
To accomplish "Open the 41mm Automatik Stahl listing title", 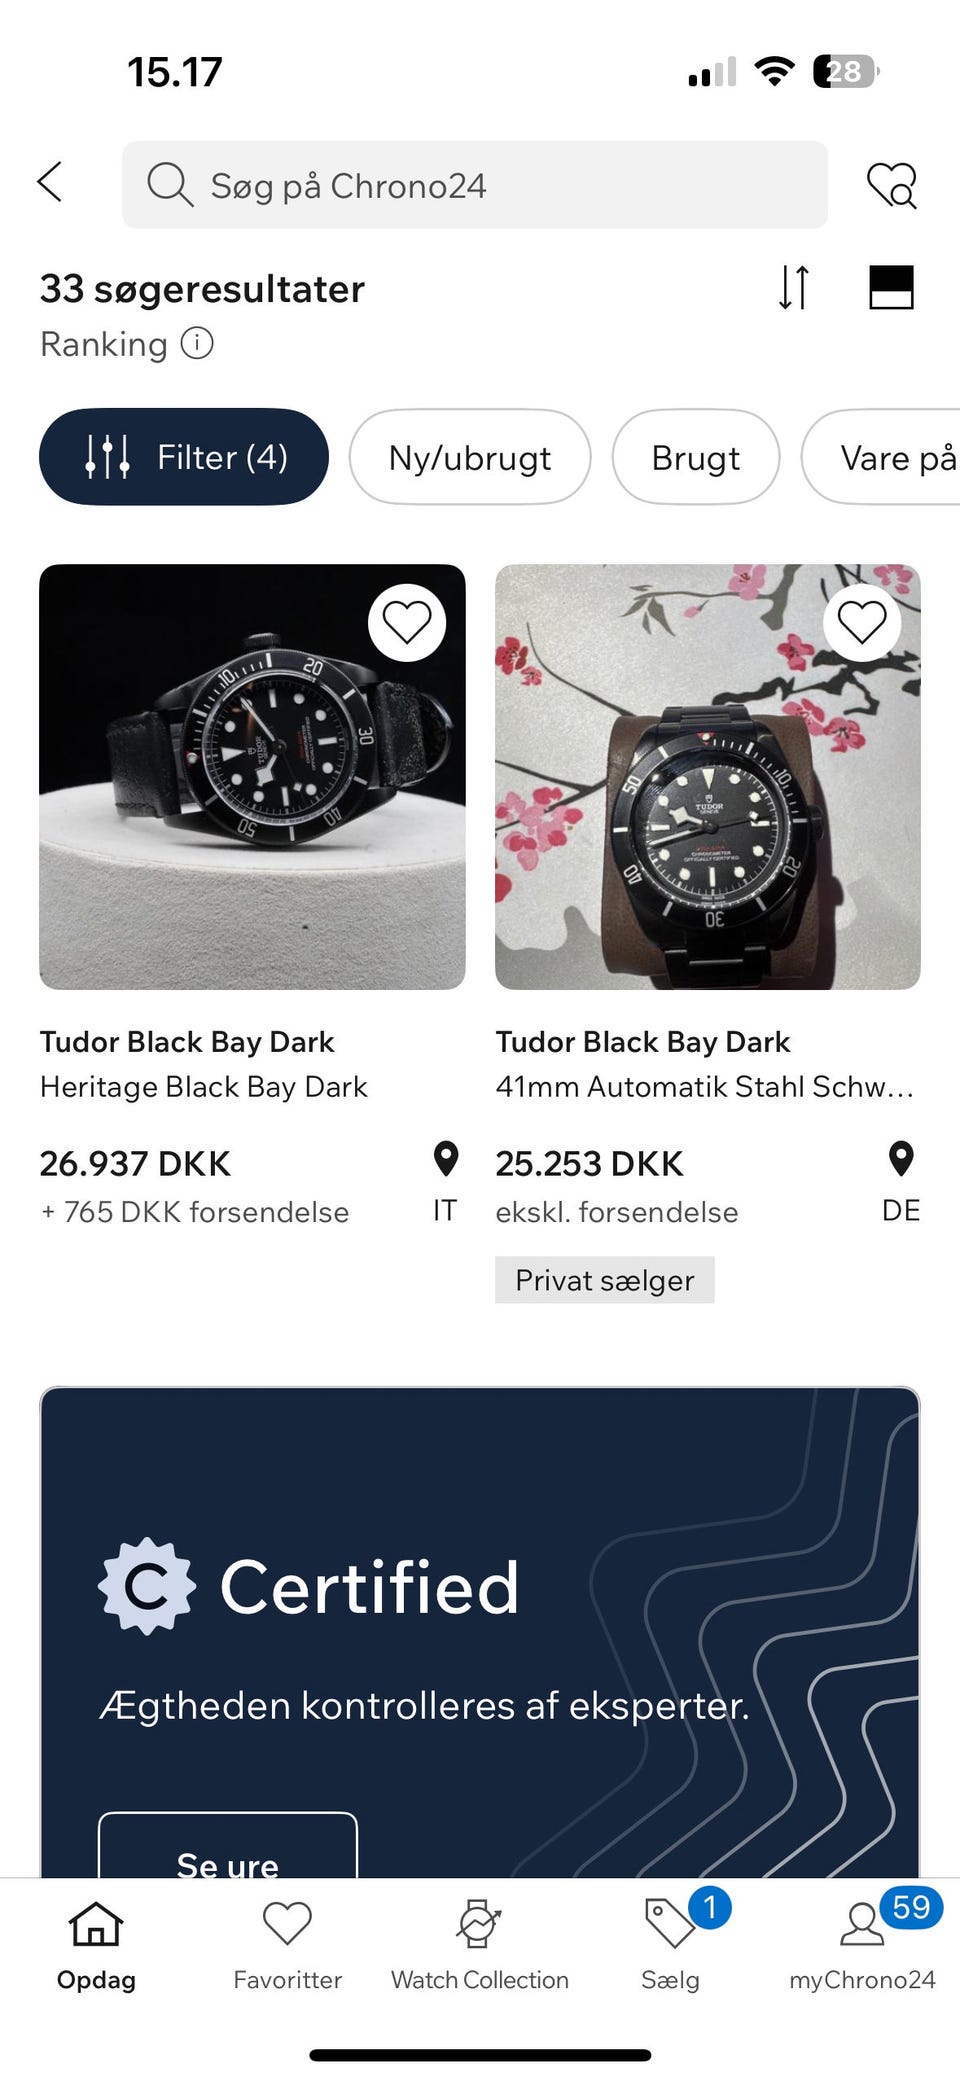I will (x=704, y=1087).
